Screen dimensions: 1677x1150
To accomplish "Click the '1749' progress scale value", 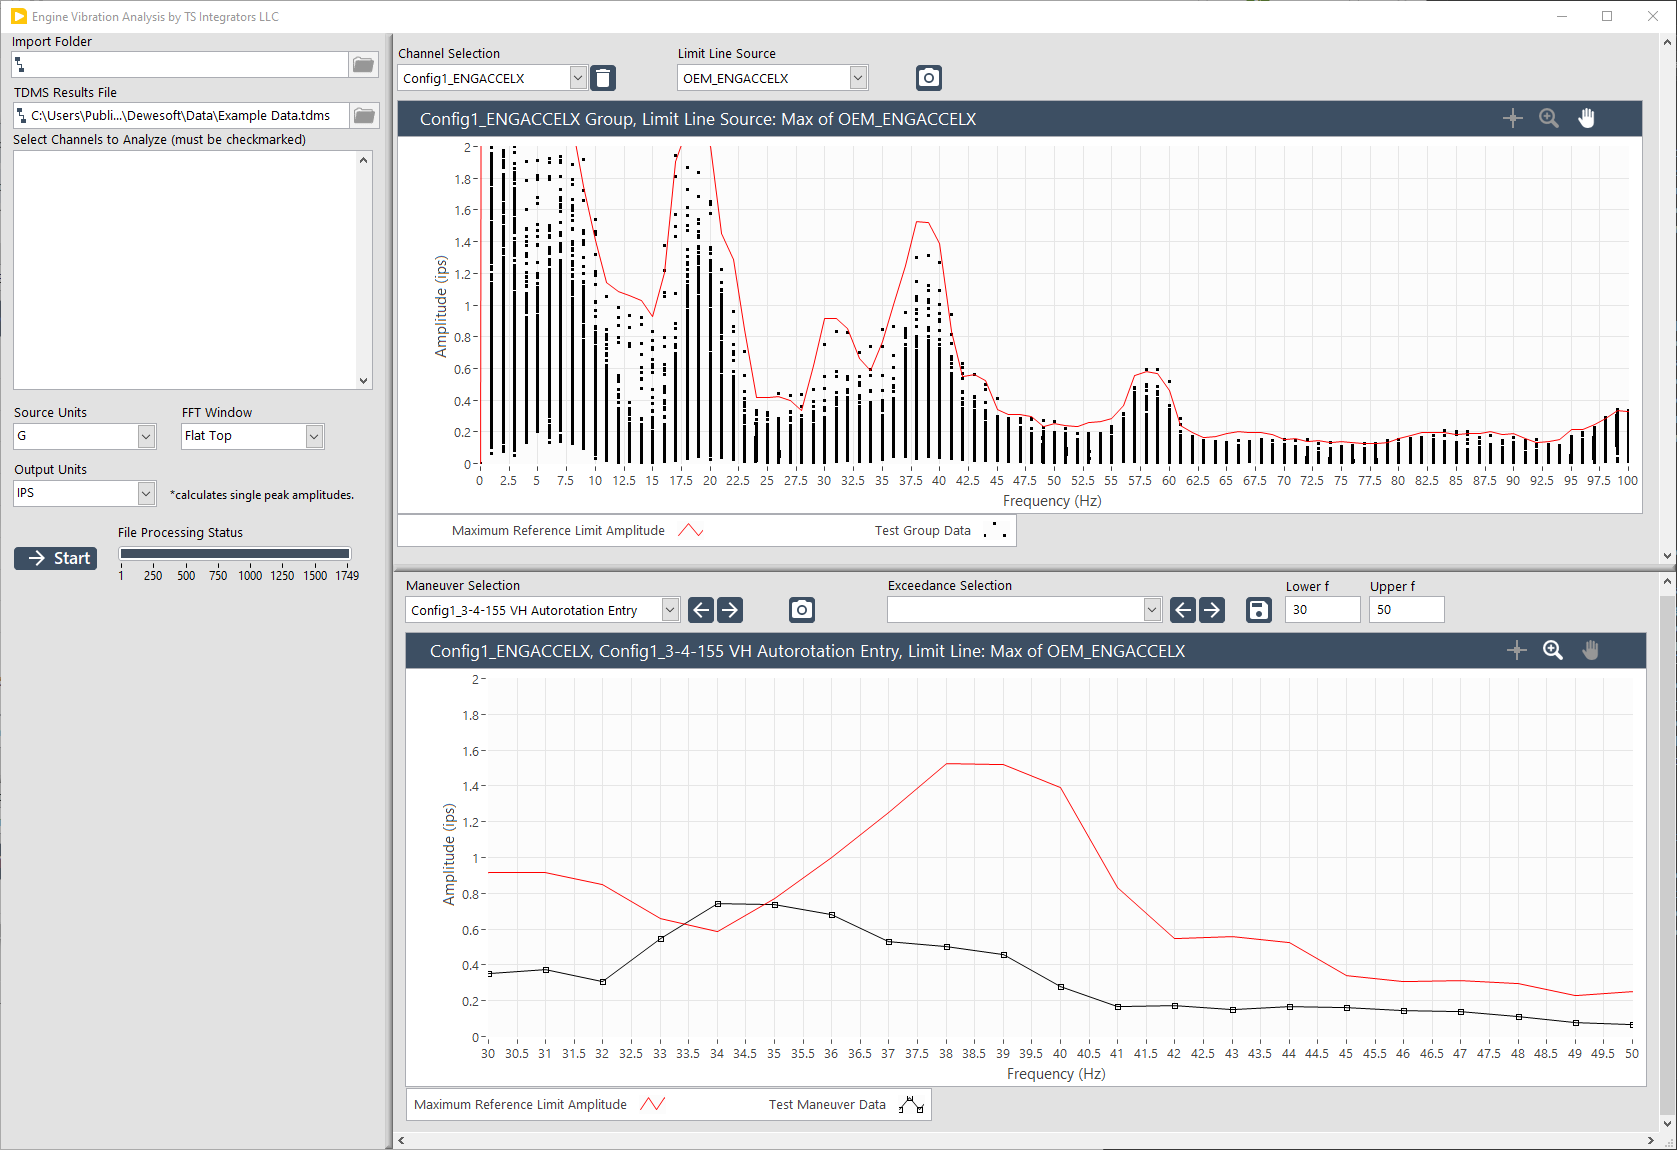I will tap(347, 575).
